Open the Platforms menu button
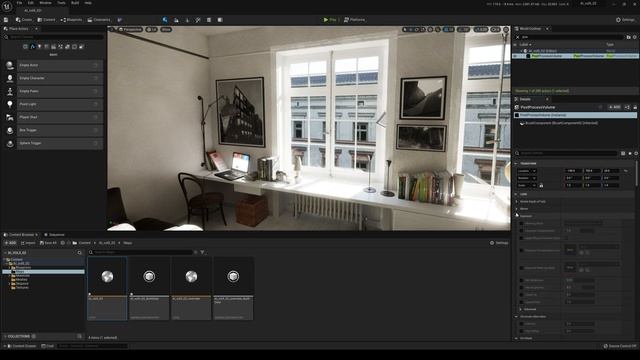 pyautogui.click(x=355, y=20)
